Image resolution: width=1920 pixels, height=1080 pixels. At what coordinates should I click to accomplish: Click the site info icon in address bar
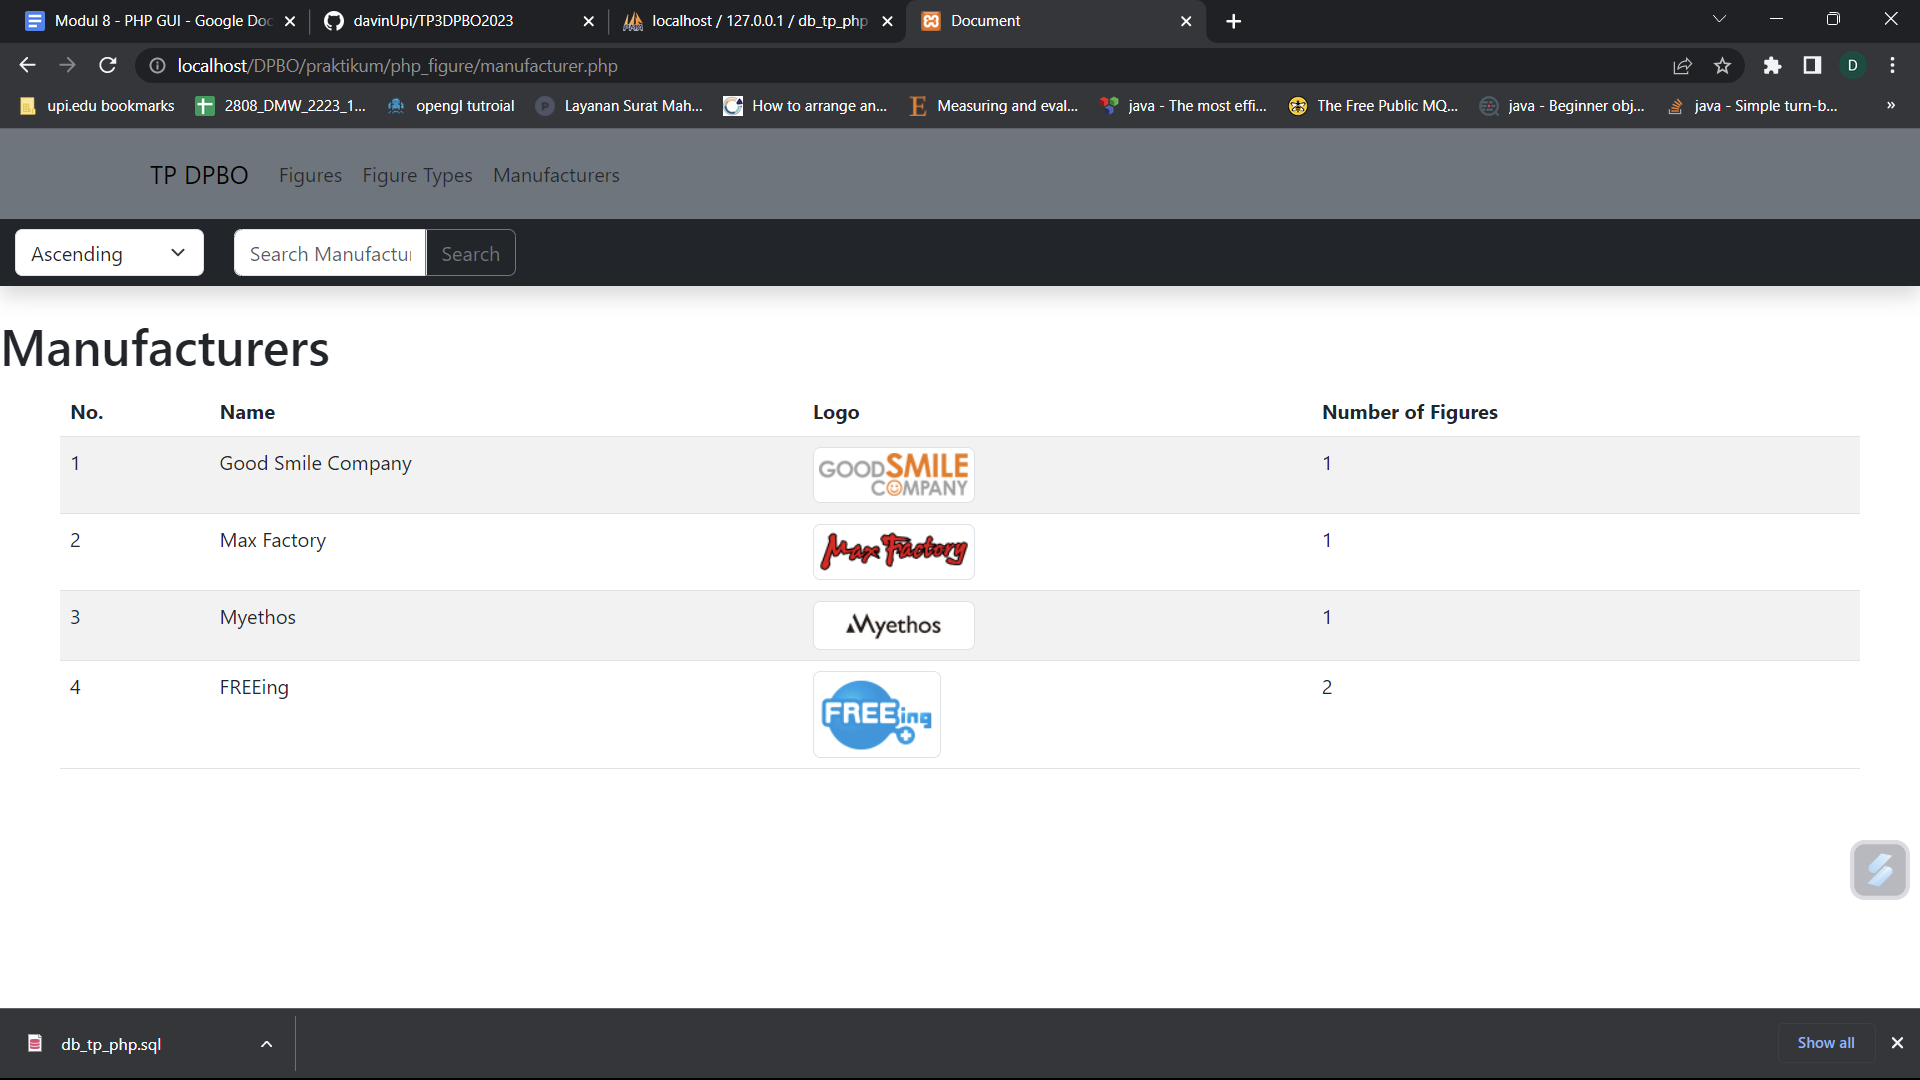[x=157, y=66]
